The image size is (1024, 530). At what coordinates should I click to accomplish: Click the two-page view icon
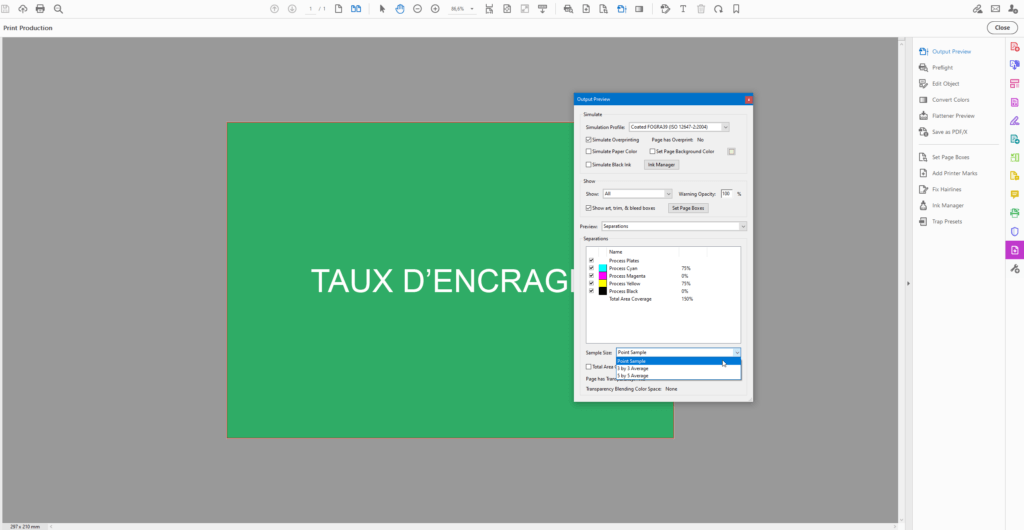(x=356, y=9)
